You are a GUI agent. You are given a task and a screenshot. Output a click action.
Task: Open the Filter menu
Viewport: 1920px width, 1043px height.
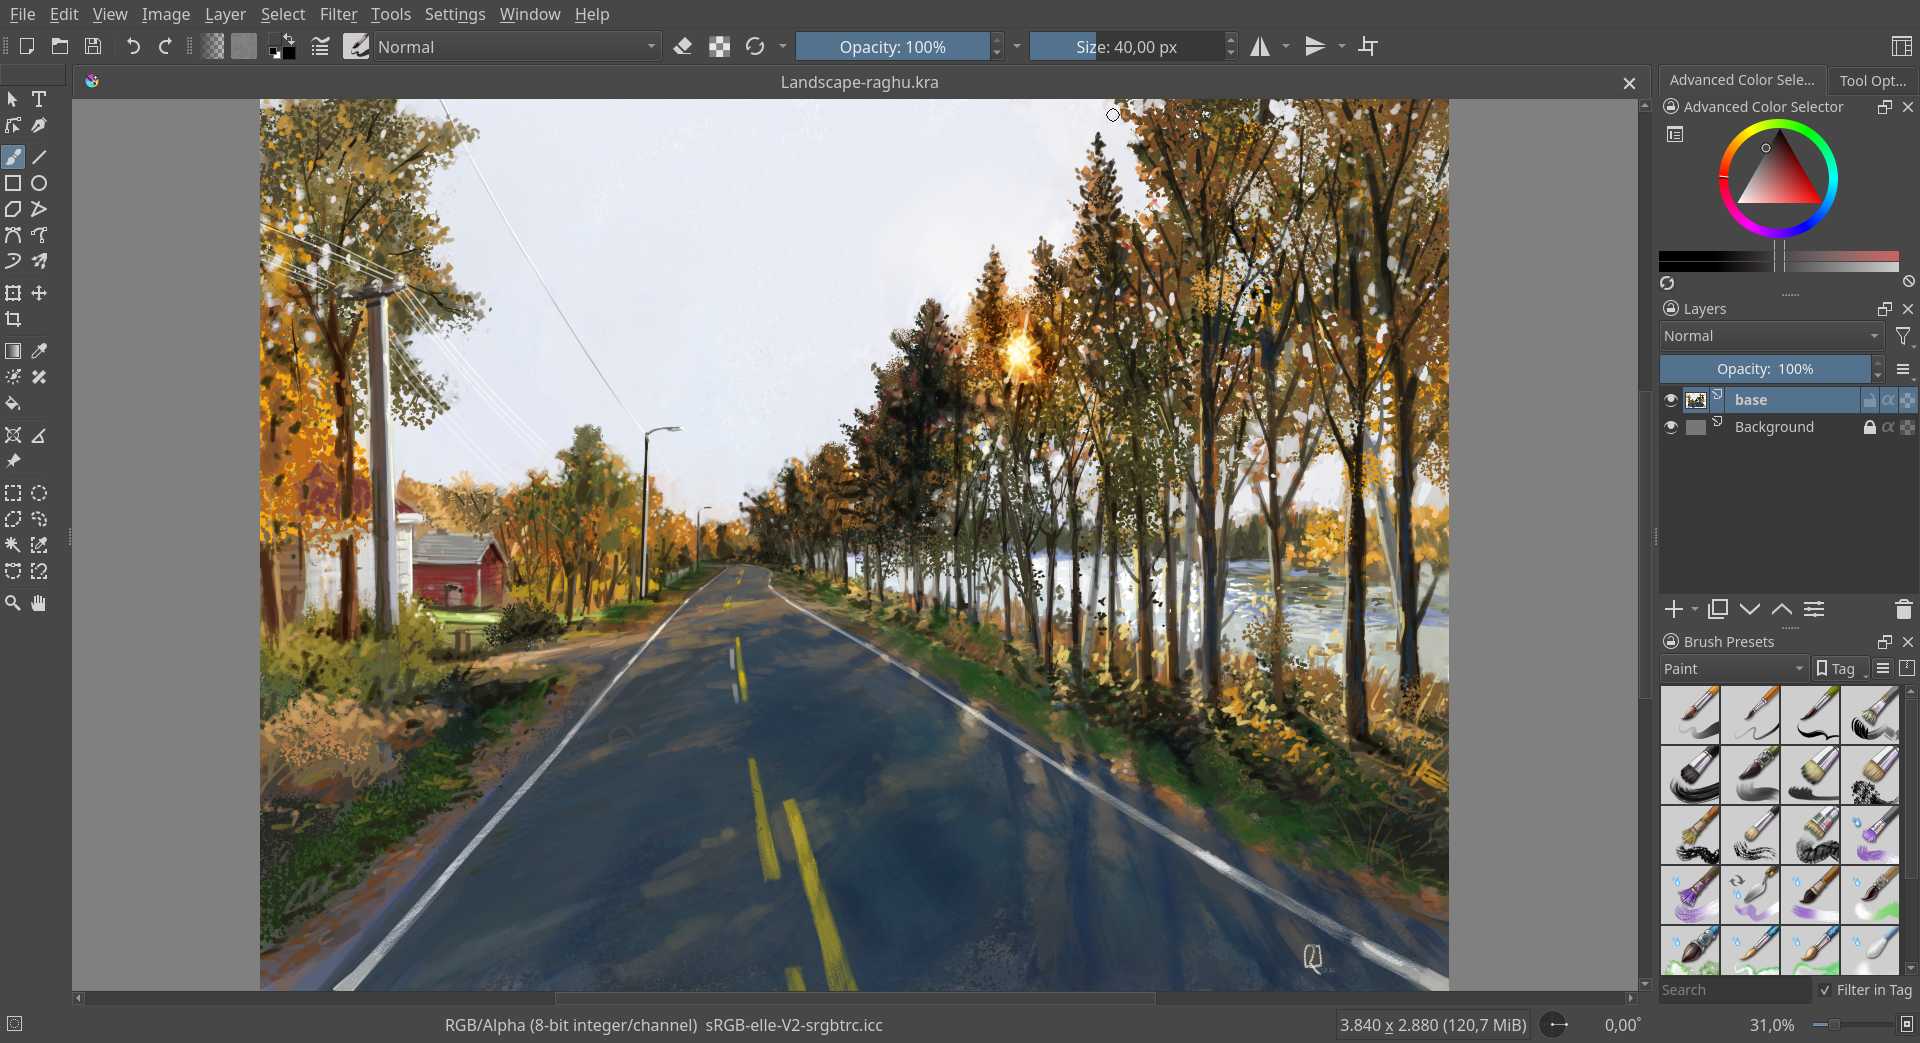(338, 14)
